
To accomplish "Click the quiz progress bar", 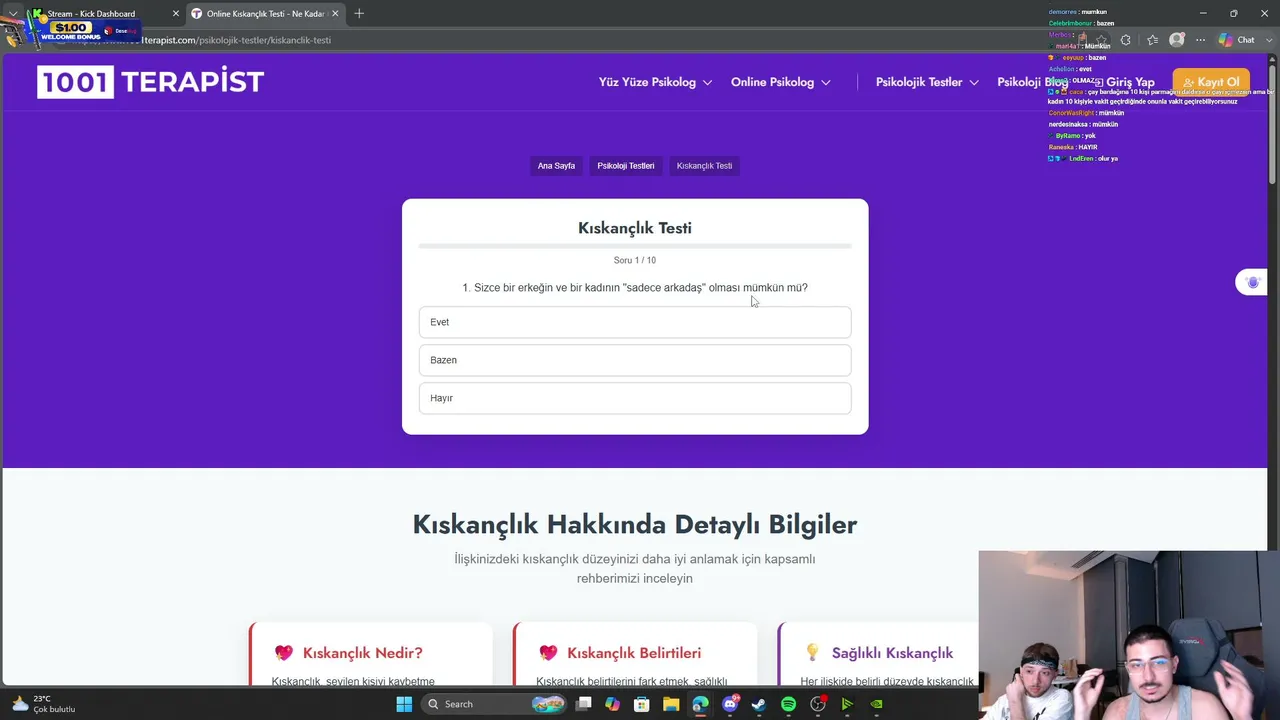I will click(x=635, y=245).
